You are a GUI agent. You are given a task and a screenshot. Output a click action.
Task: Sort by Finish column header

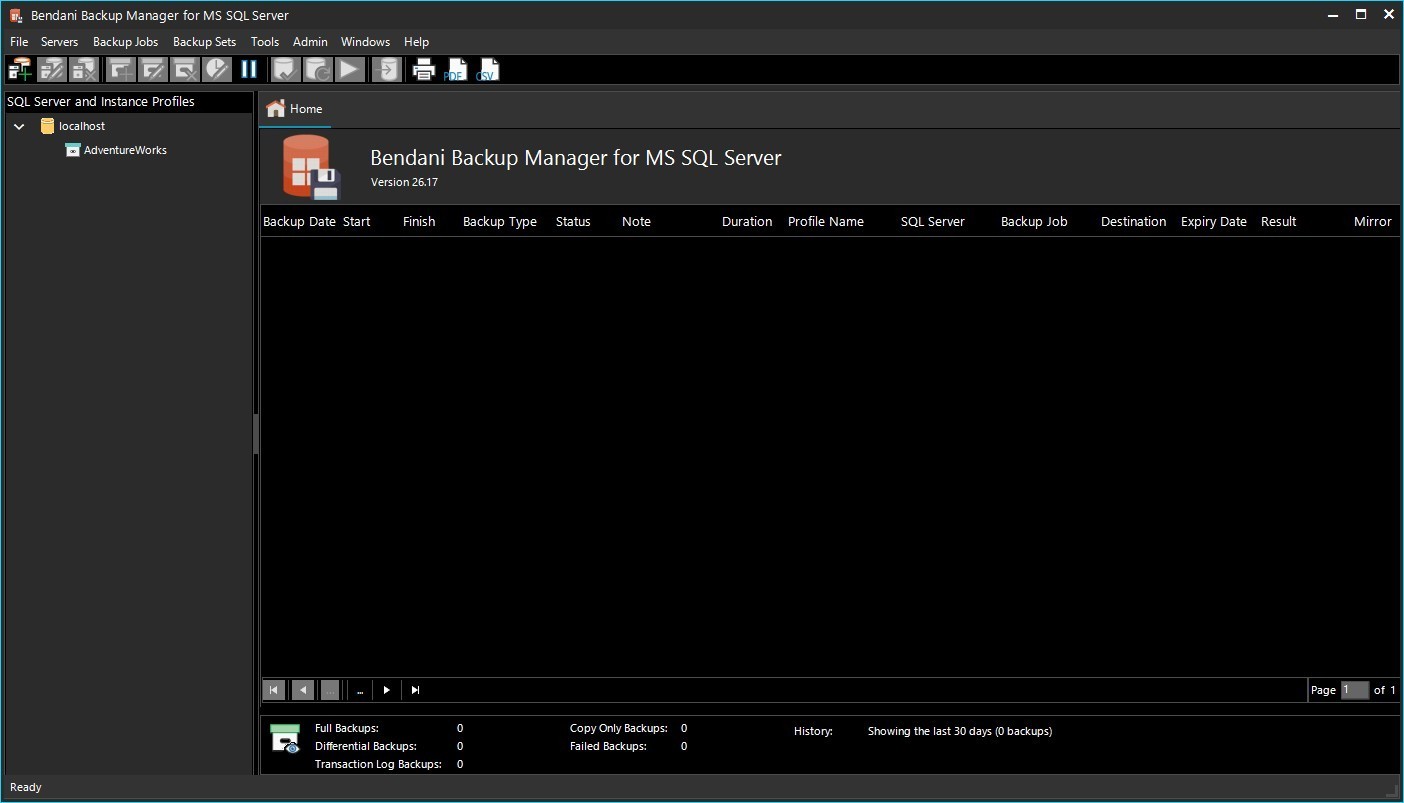pos(419,222)
